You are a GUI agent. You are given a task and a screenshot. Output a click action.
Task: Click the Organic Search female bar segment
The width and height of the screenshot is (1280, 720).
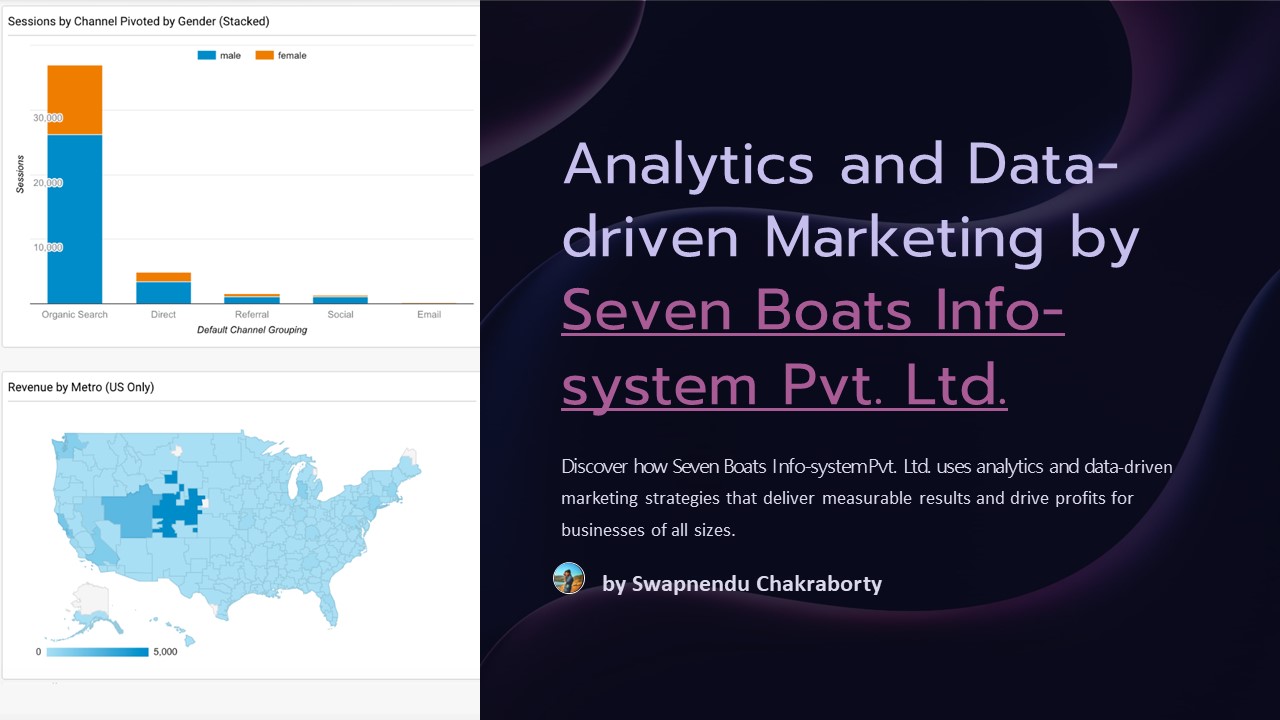[x=74, y=100]
